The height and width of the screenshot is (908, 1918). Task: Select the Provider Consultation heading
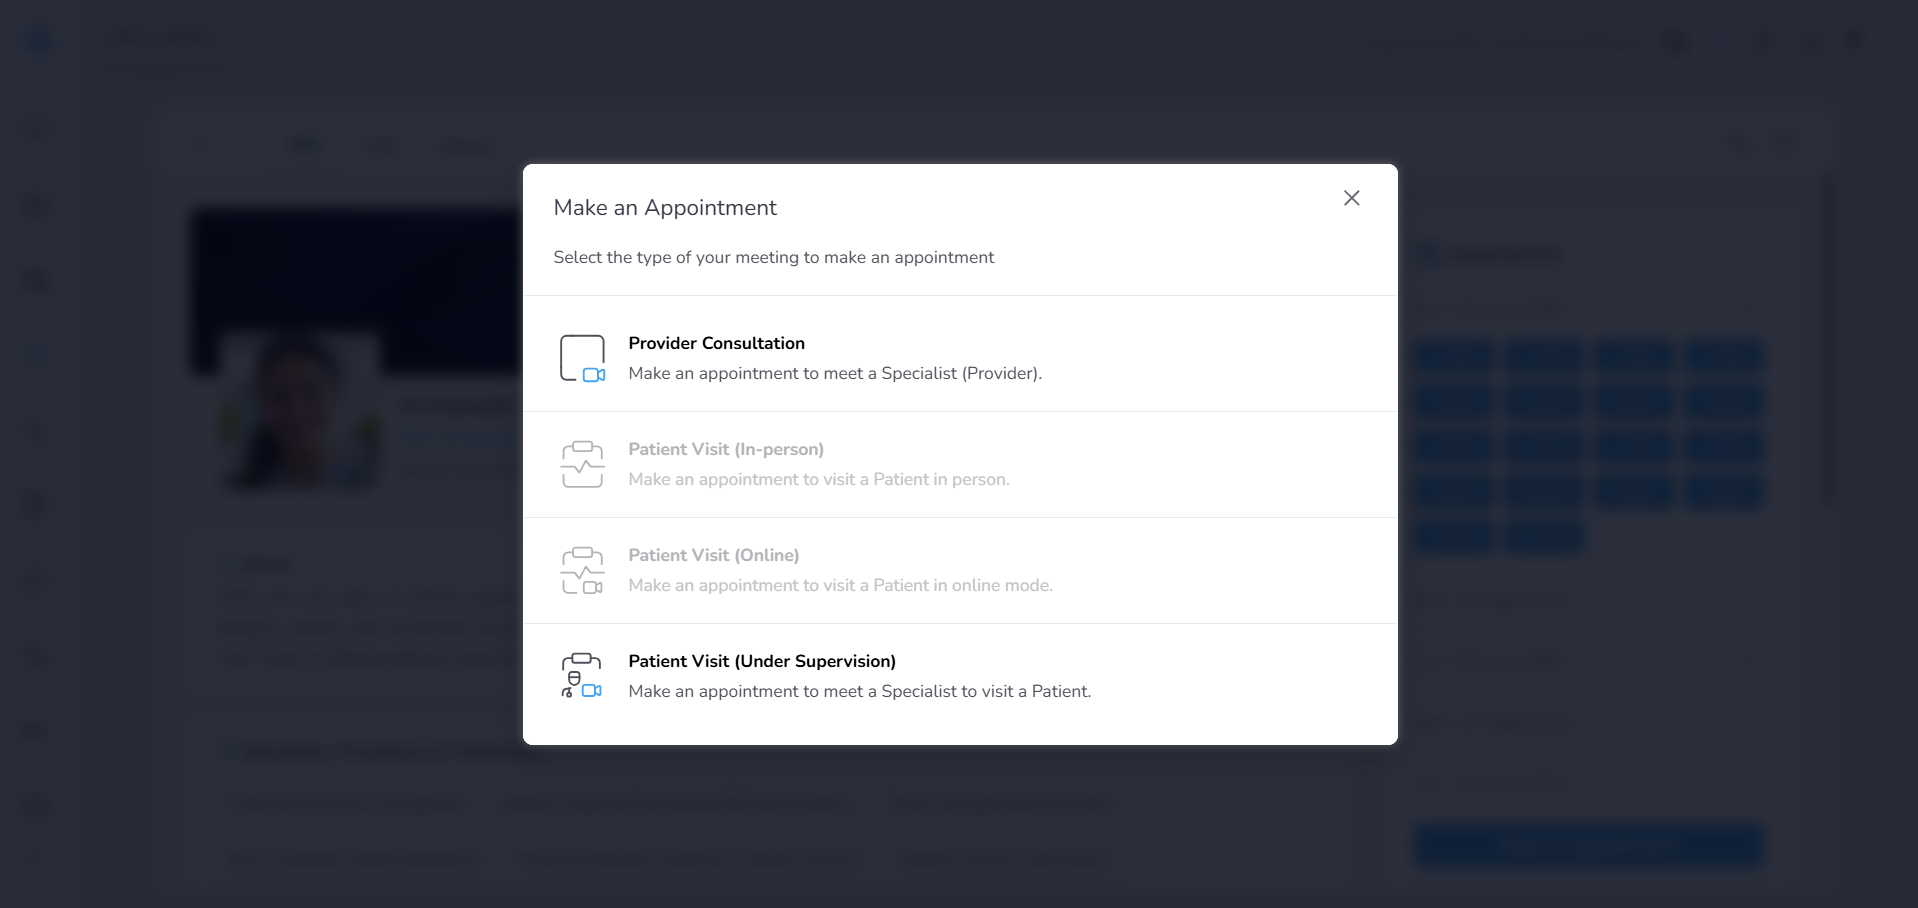pyautogui.click(x=716, y=343)
